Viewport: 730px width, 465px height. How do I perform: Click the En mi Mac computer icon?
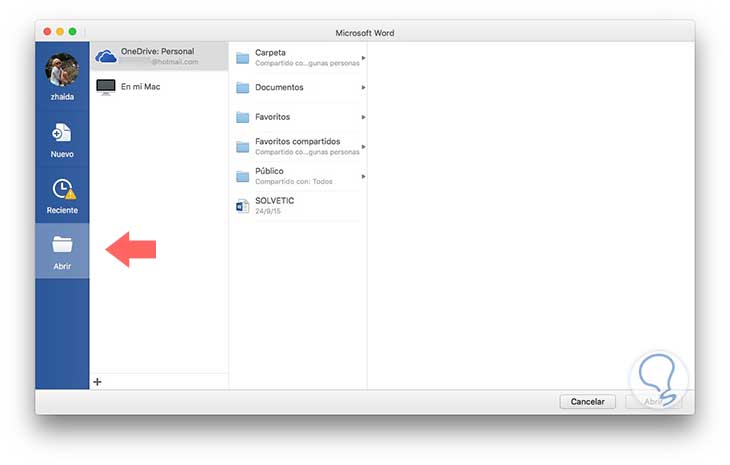pyautogui.click(x=106, y=87)
